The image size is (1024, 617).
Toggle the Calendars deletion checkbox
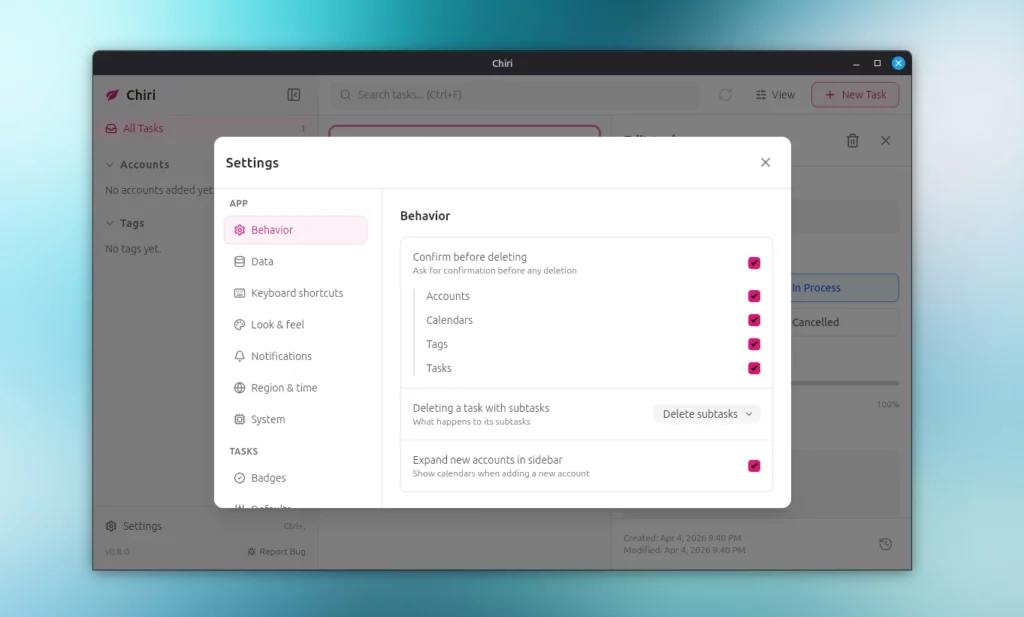coord(754,320)
